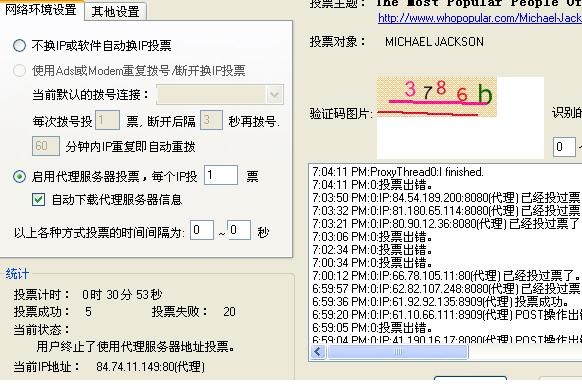This screenshot has height=384, width=582.
Task: Click the 0 field below 识别
Action: [x=564, y=147]
